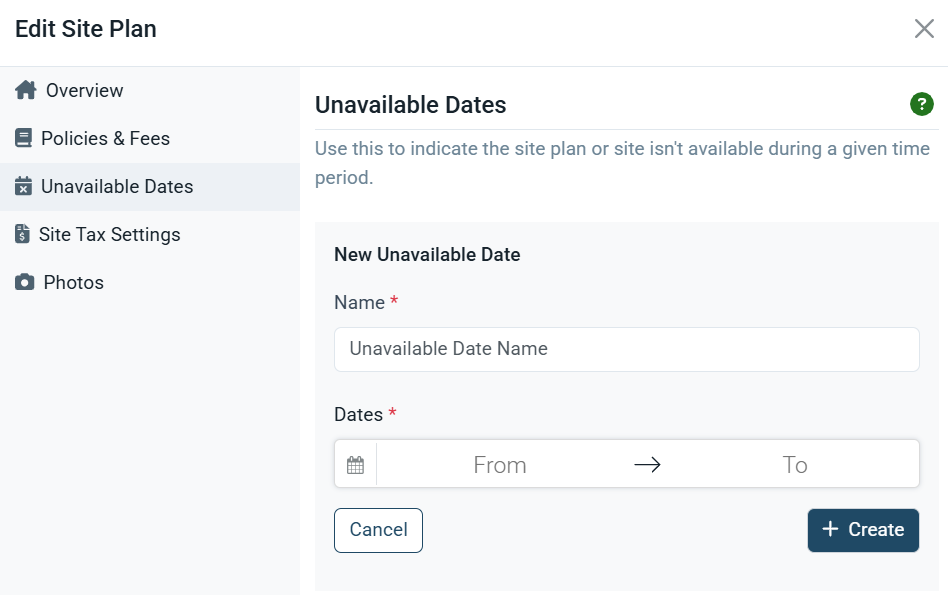Screen dimensions: 948x595
Task: Create the new unavailable date
Action: (x=863, y=530)
